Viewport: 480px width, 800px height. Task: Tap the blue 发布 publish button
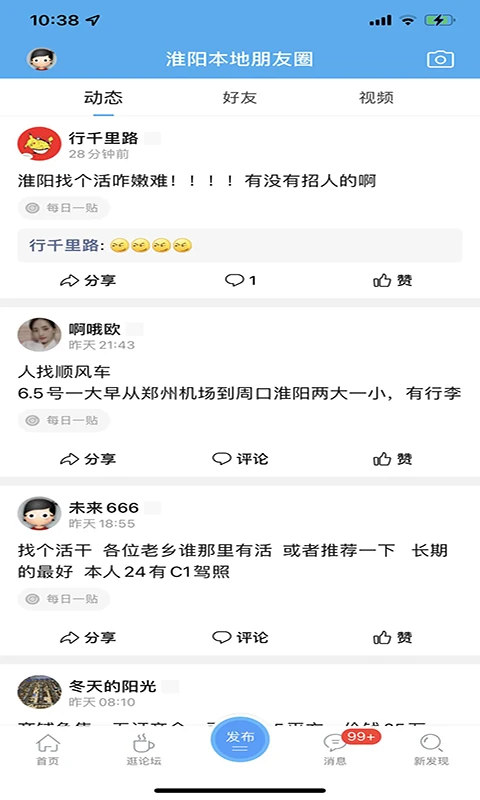coord(240,739)
